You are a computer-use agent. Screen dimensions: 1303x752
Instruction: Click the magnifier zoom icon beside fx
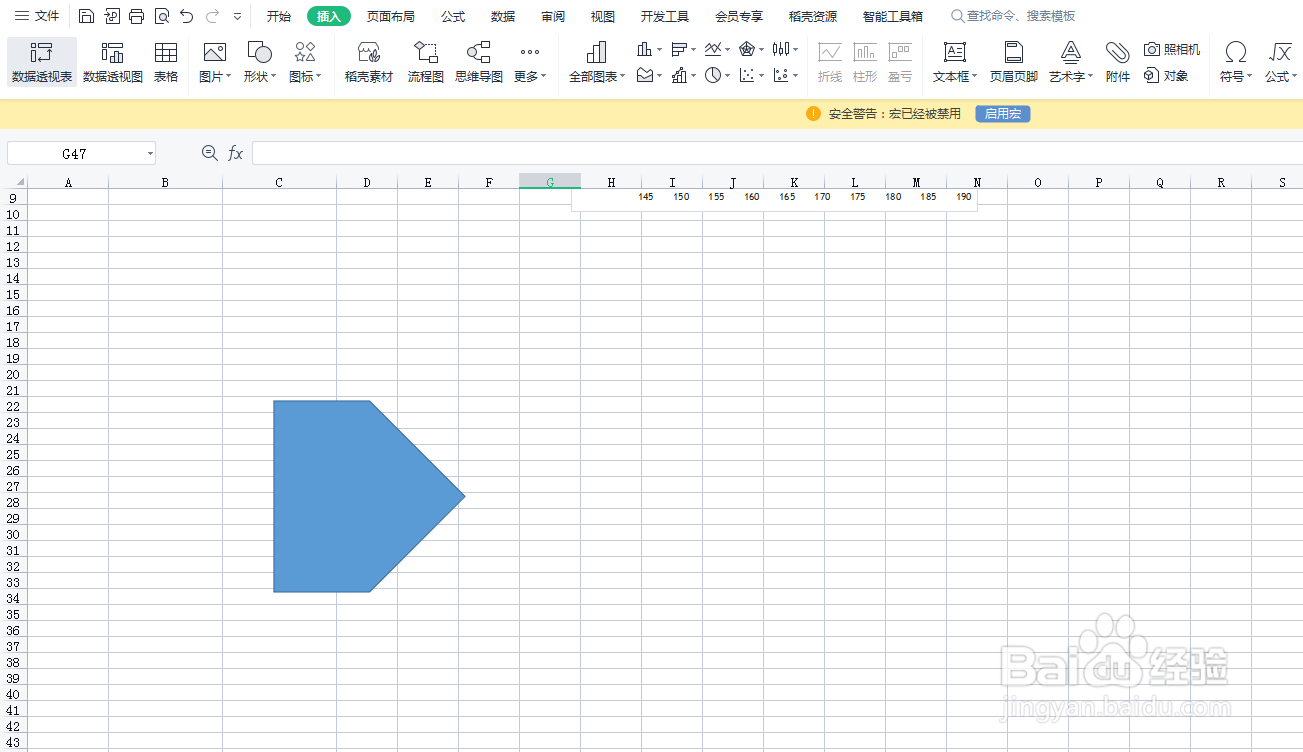point(209,153)
